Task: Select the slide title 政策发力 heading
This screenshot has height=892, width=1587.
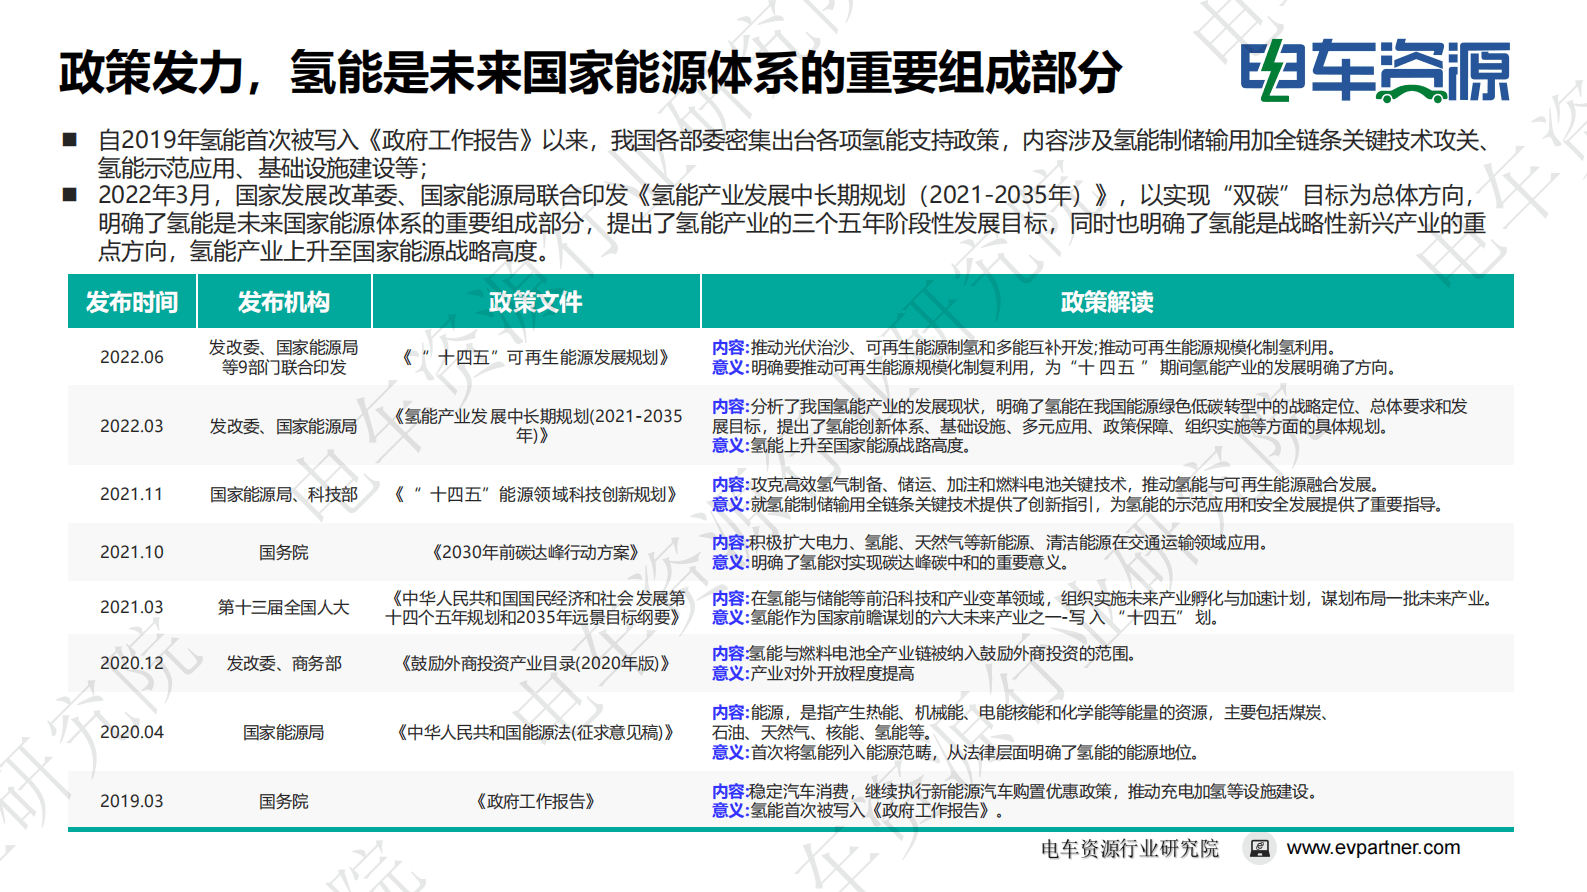Action: pyautogui.click(x=590, y=73)
